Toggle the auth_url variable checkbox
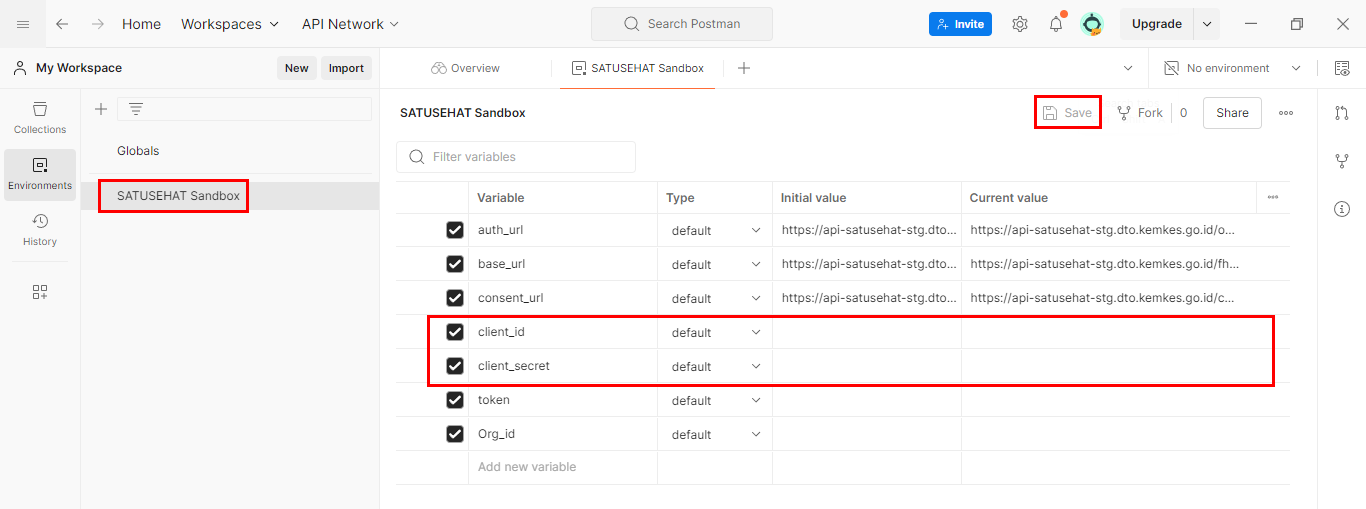Screen dimensions: 1366x509 [455, 230]
